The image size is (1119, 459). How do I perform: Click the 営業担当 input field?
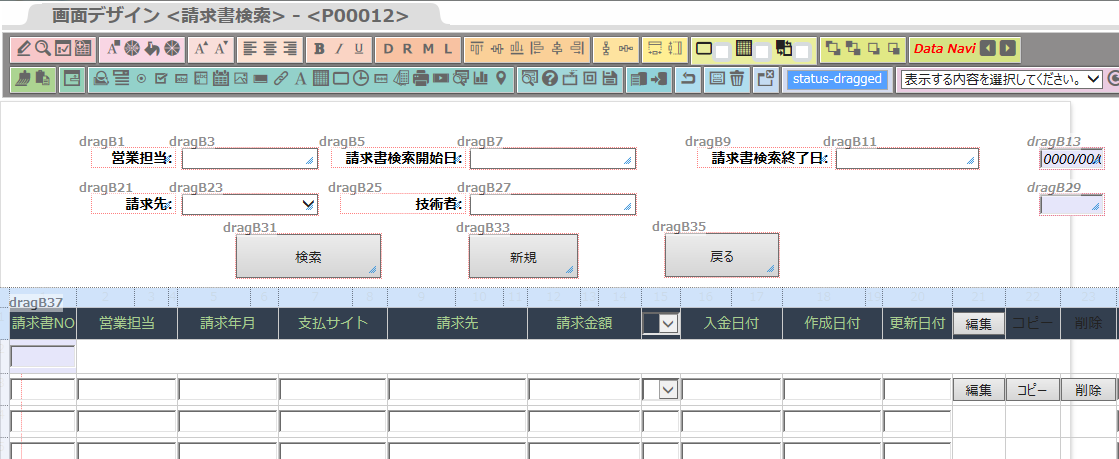click(250, 158)
